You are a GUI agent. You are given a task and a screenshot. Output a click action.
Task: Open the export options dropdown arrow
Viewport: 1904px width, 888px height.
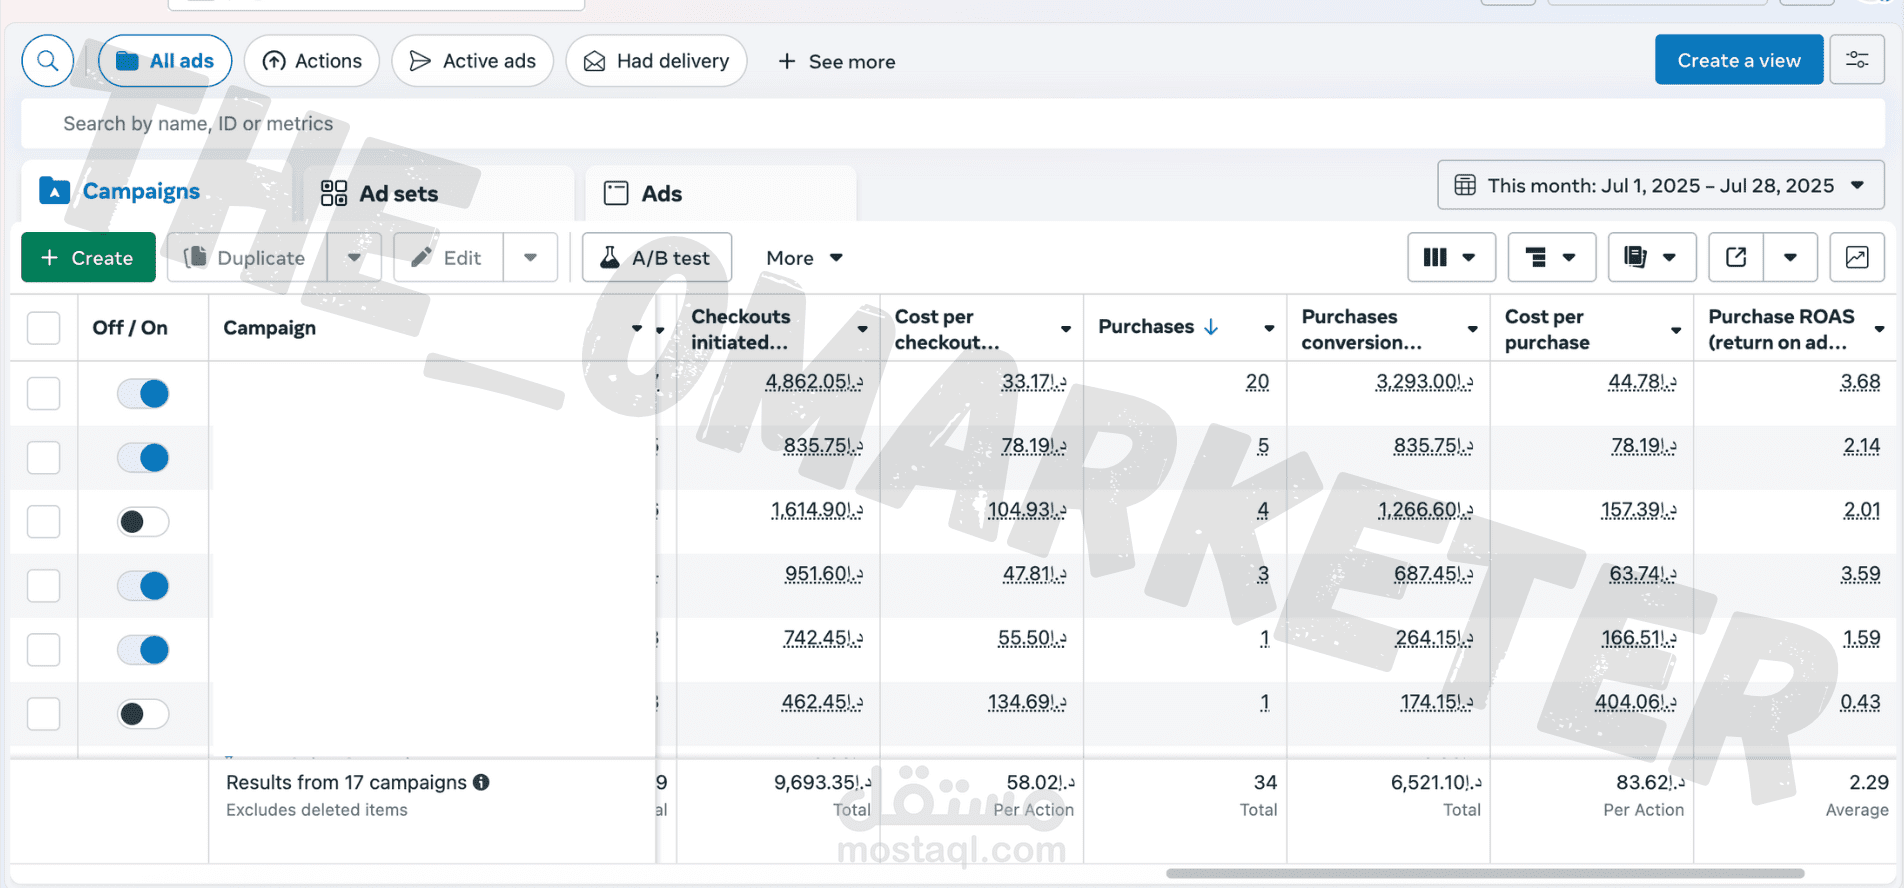point(1790,258)
